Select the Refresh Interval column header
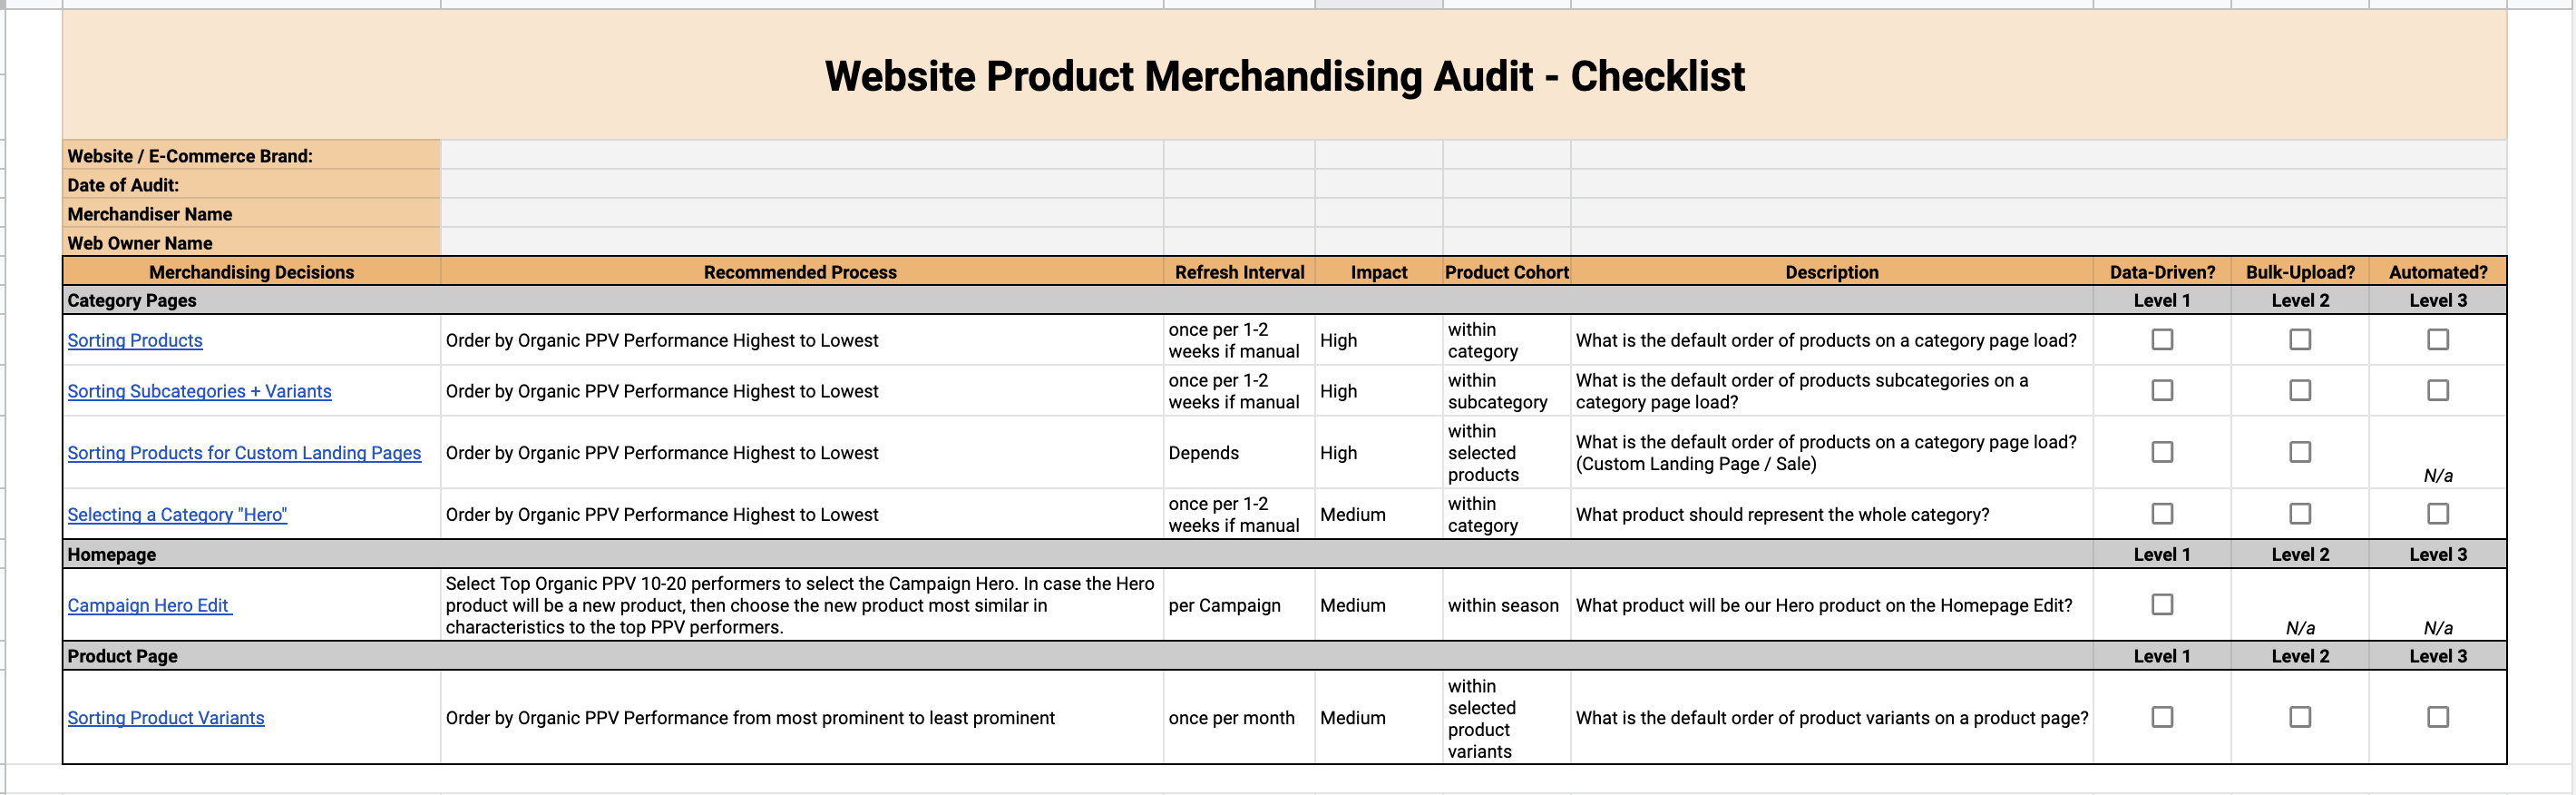Image resolution: width=2576 pixels, height=795 pixels. tap(1240, 272)
